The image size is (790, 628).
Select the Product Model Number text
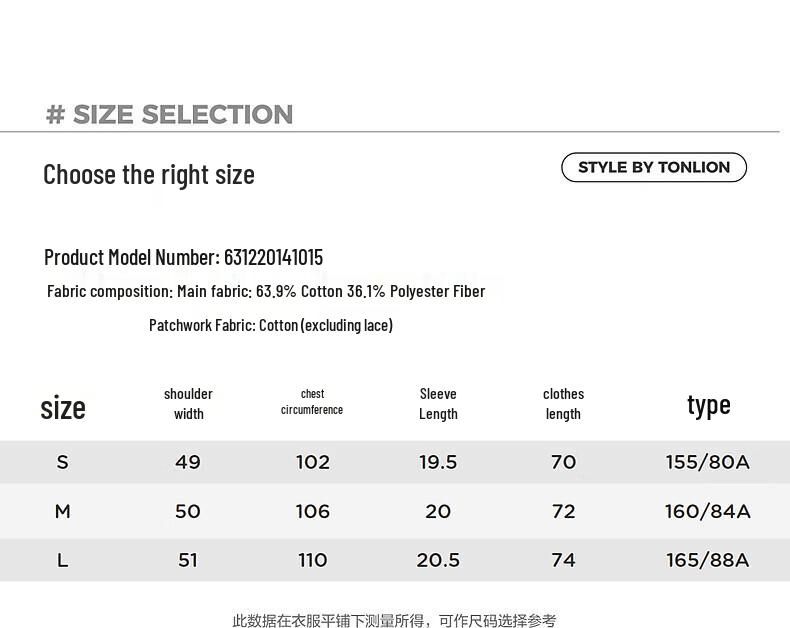click(183, 257)
